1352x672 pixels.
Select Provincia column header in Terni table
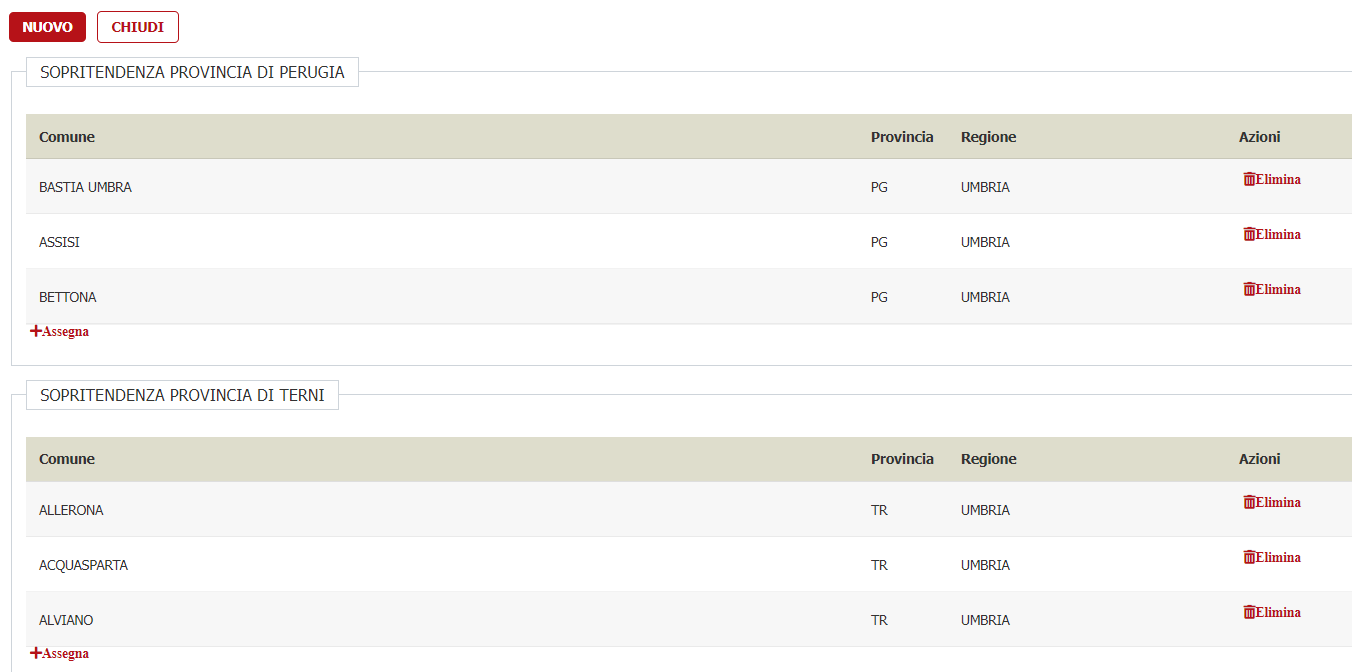(x=902, y=459)
